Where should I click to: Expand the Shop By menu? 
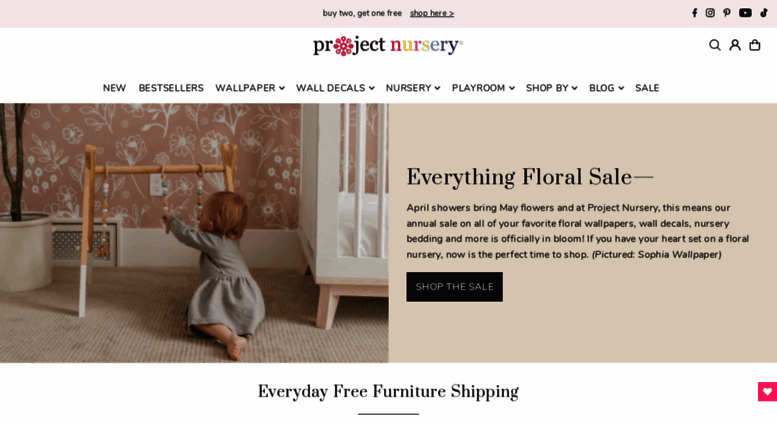552,88
